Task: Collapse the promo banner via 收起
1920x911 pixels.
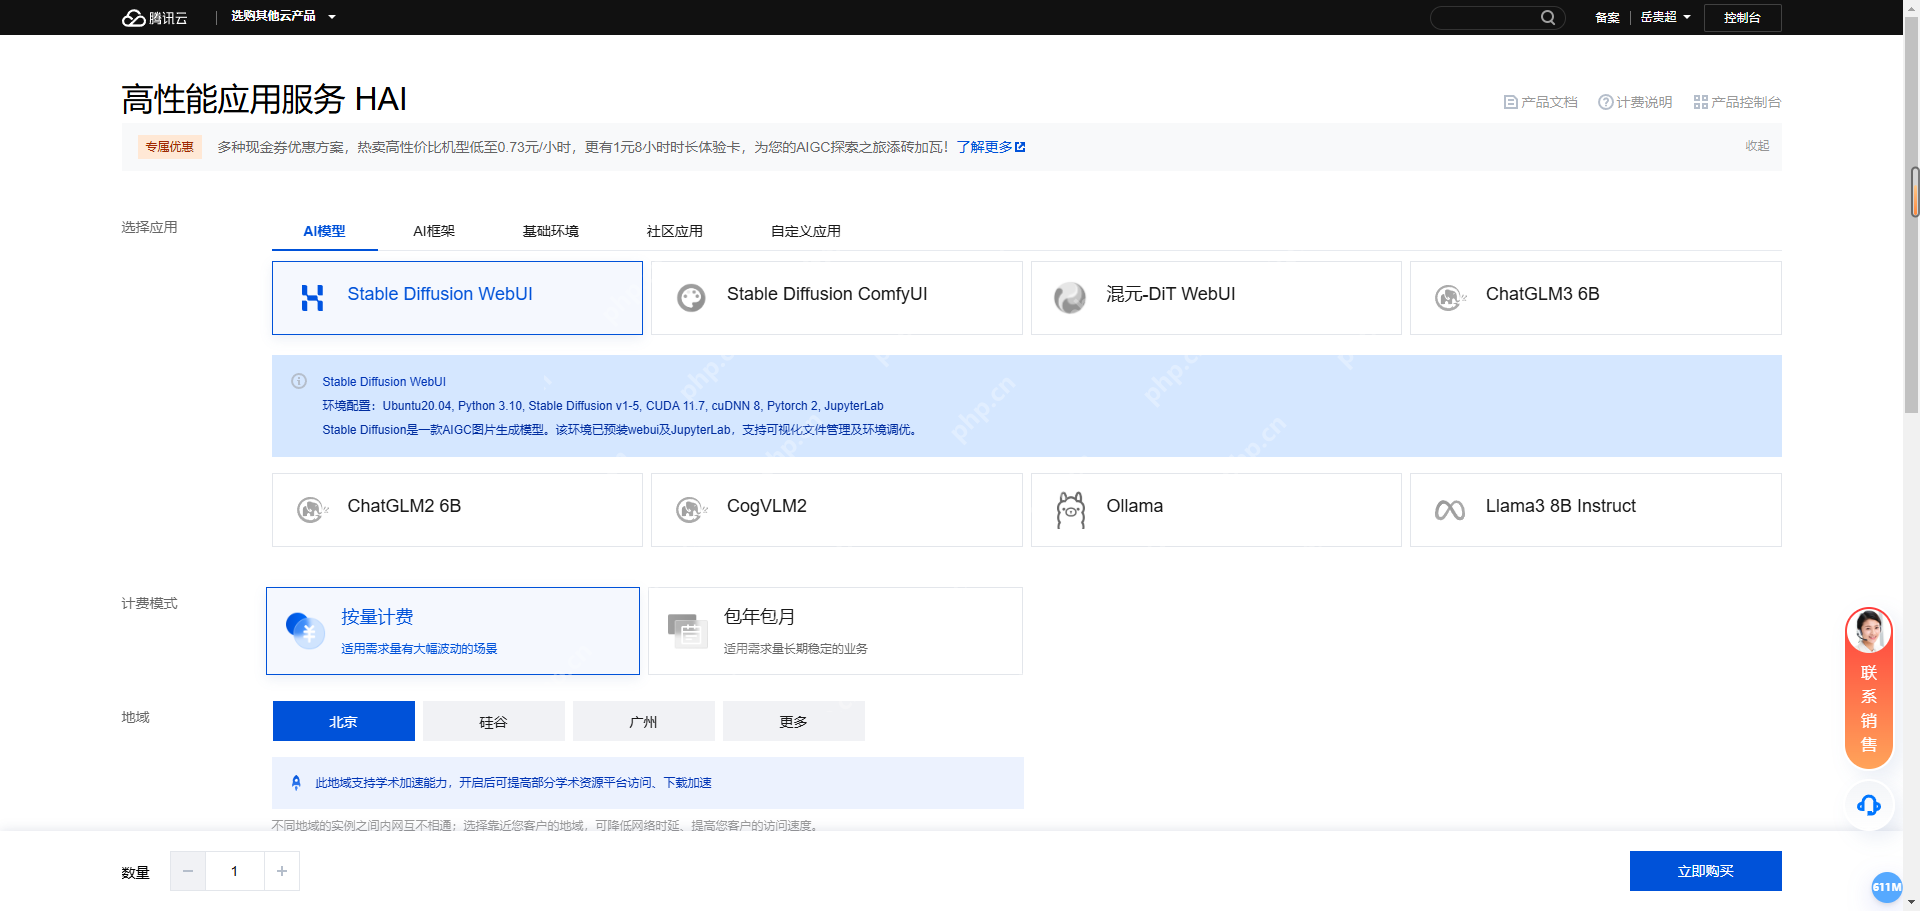Action: point(1757,146)
